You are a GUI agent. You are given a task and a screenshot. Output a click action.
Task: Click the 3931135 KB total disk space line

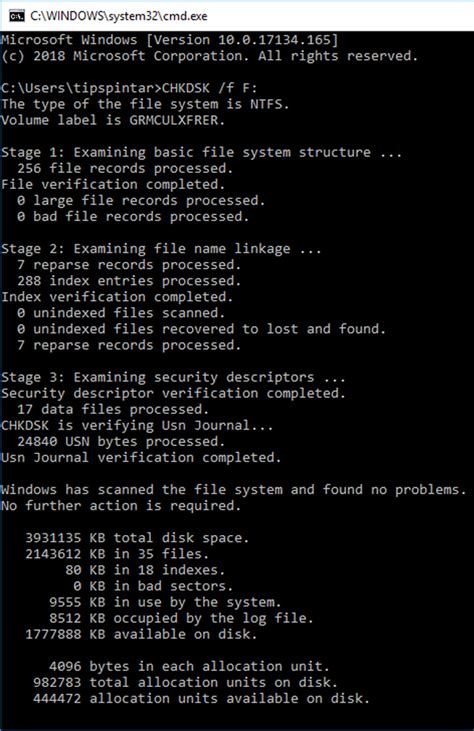click(137, 538)
